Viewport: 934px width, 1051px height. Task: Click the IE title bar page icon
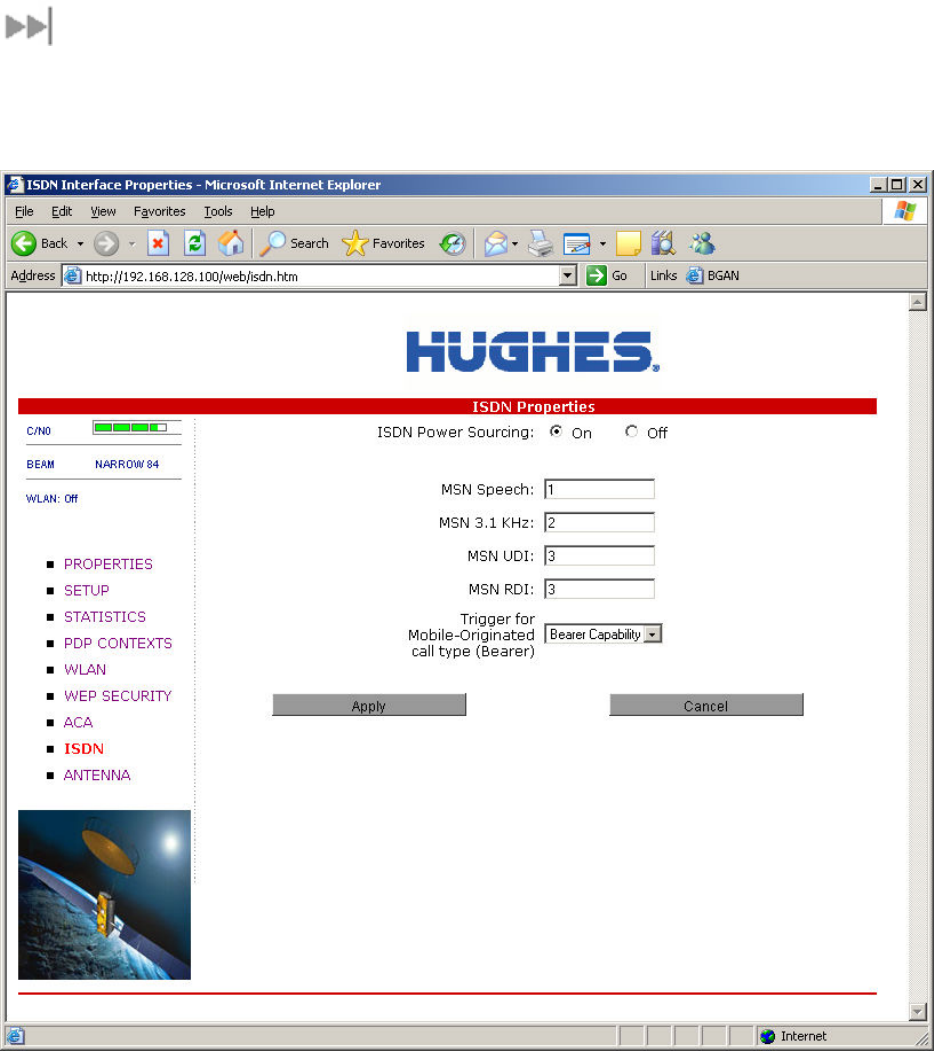[15, 184]
